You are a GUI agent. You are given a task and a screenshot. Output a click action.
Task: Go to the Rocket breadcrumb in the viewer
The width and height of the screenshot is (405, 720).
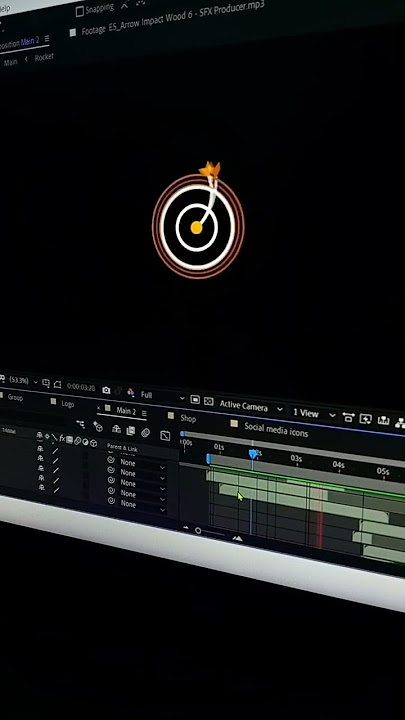[44, 57]
